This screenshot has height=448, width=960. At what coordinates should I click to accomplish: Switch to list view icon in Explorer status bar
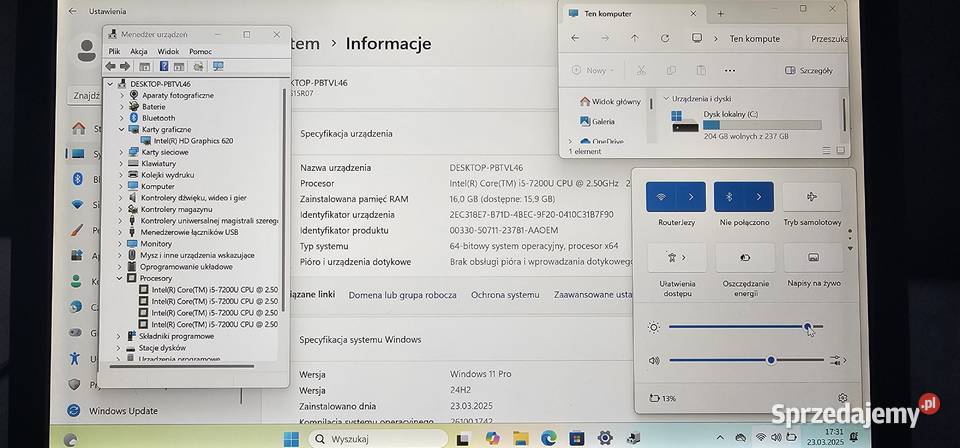[827, 150]
